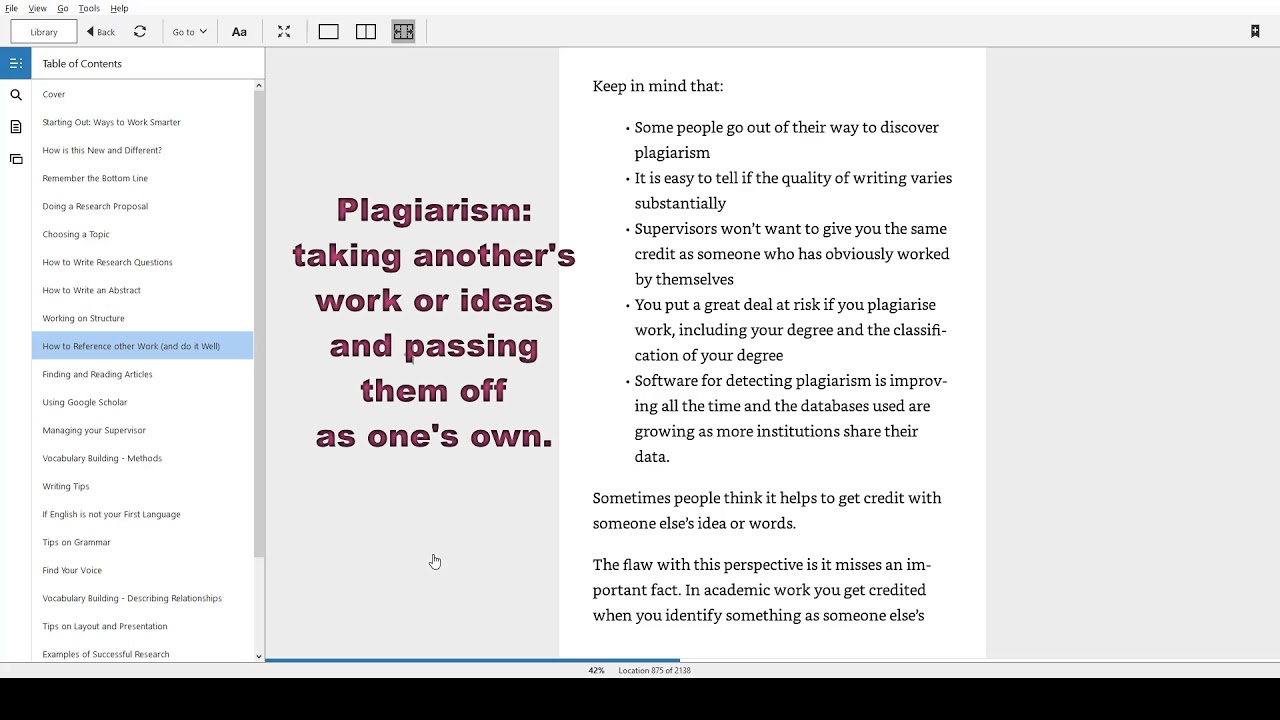Screen dimensions: 1280x720
Task: Go back with the Back button
Action: tap(100, 32)
